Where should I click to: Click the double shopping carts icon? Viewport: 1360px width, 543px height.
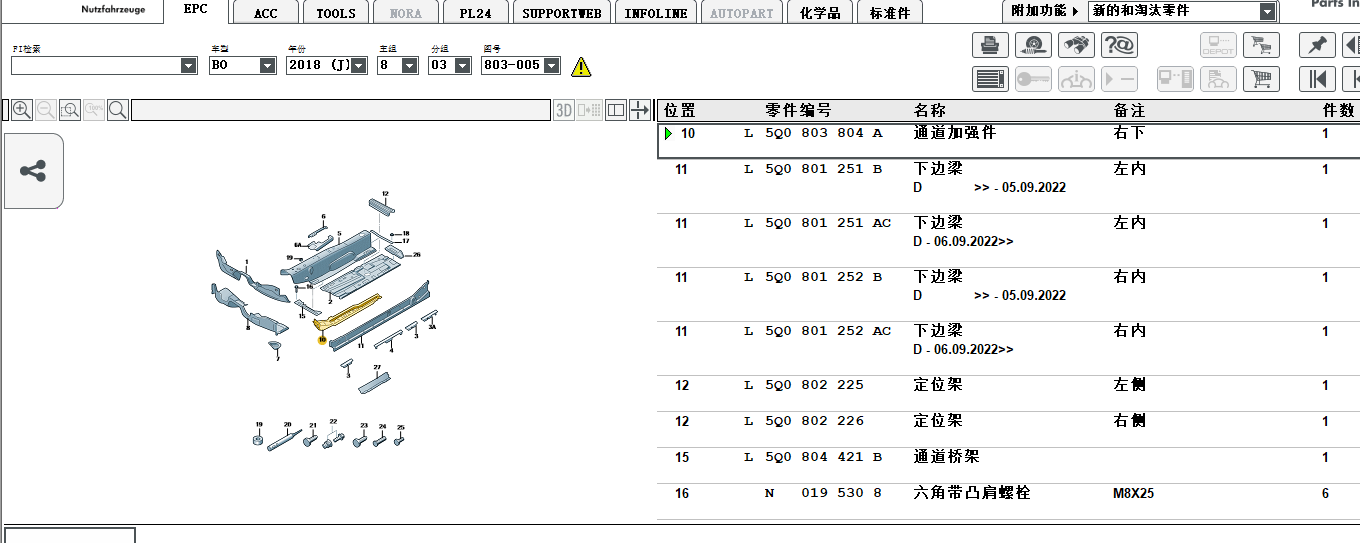(1261, 45)
